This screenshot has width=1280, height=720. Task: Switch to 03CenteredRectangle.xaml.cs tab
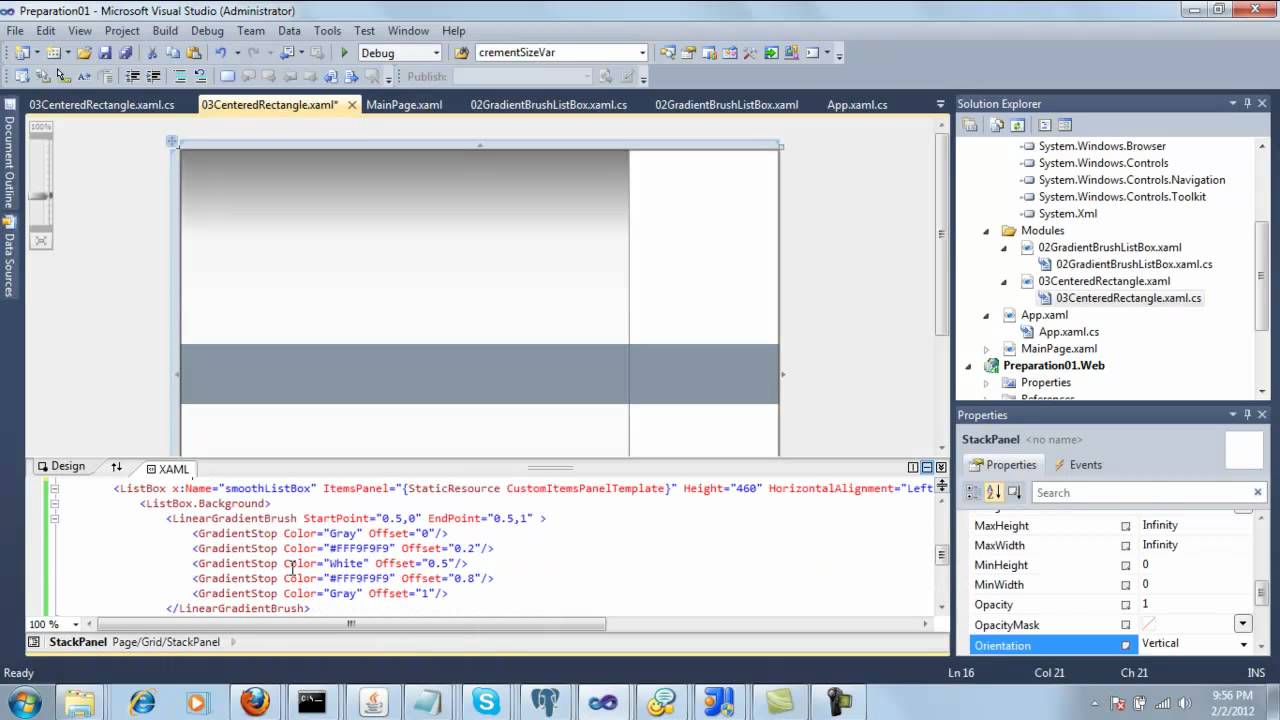[x=101, y=104]
